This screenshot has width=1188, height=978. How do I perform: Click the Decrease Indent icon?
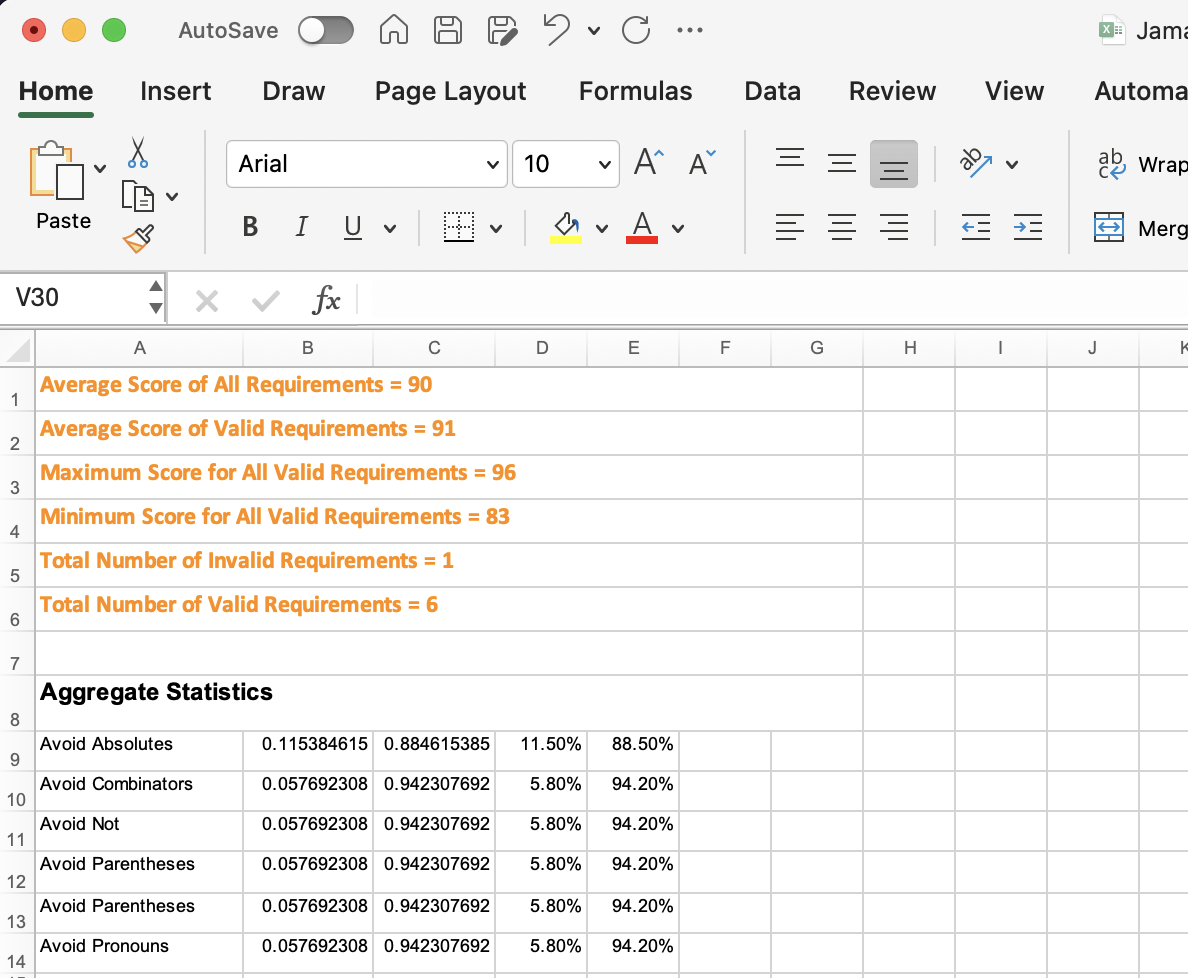976,227
